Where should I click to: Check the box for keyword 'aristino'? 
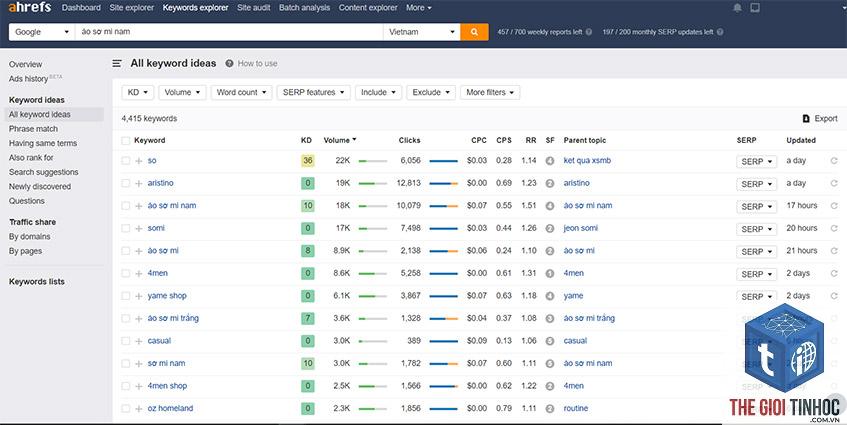coord(125,184)
